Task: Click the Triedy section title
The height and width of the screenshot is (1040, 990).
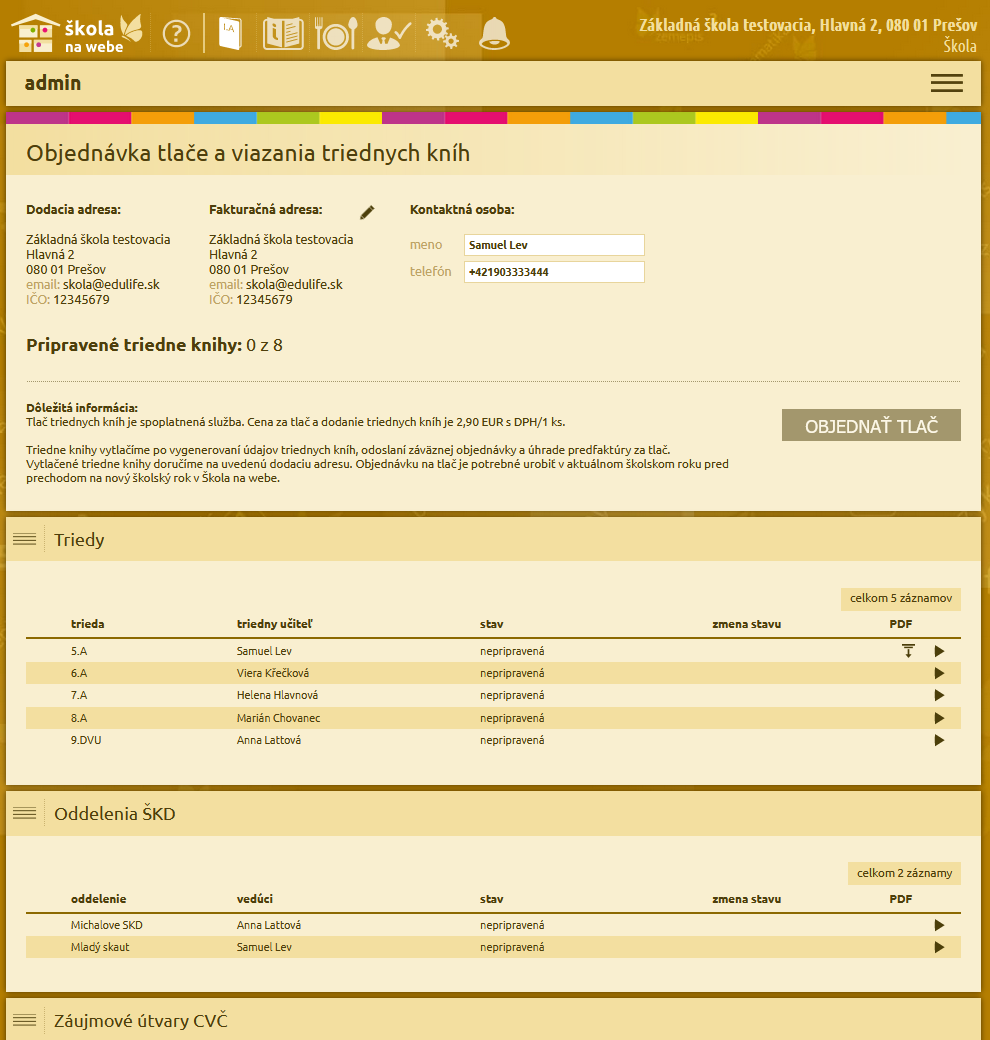Action: (x=80, y=540)
